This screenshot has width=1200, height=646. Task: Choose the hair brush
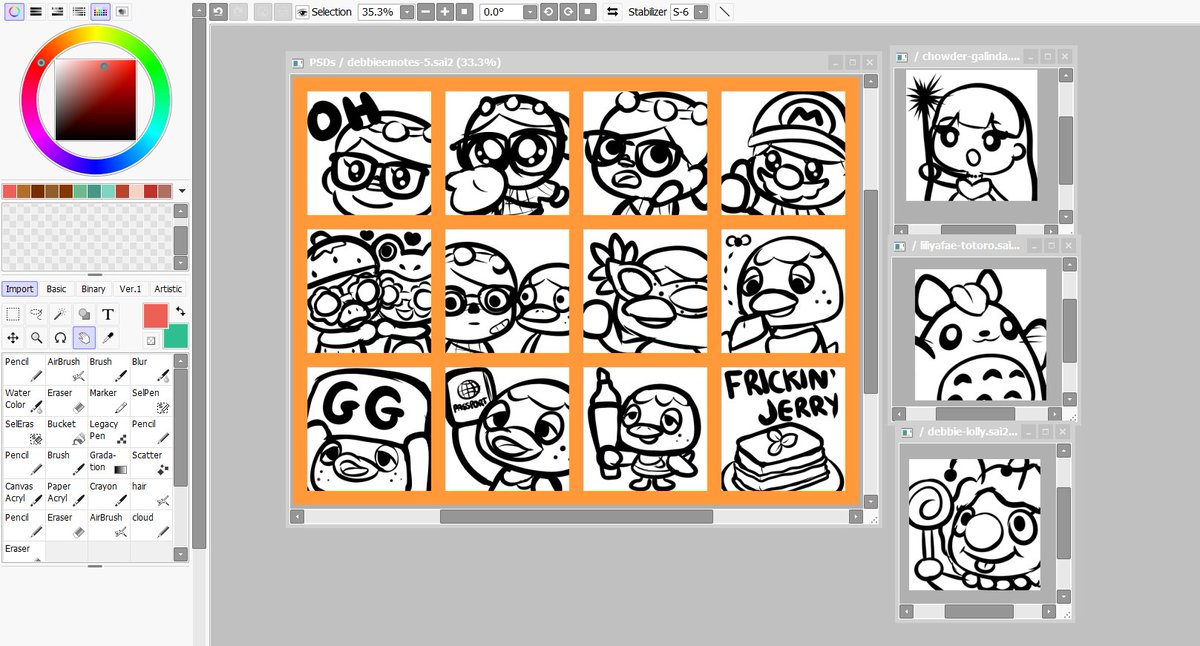(151, 493)
